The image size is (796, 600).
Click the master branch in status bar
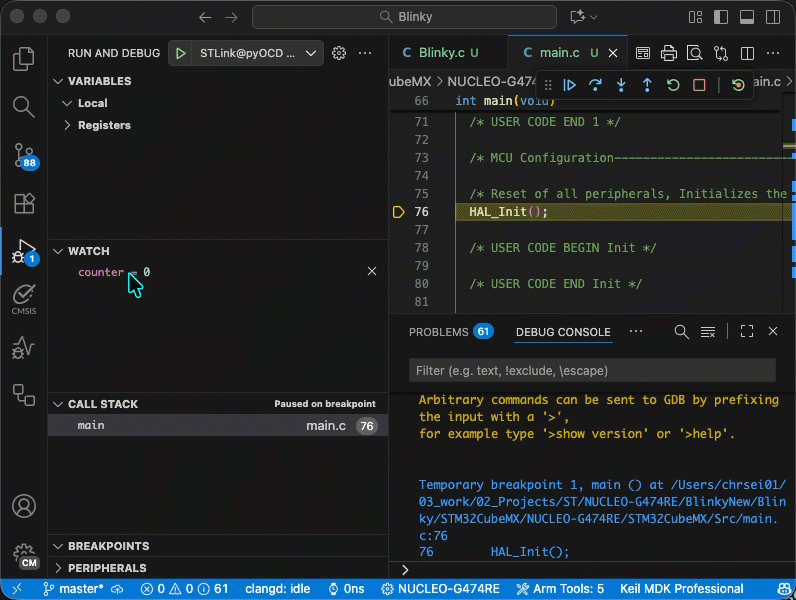pyautogui.click(x=73, y=589)
